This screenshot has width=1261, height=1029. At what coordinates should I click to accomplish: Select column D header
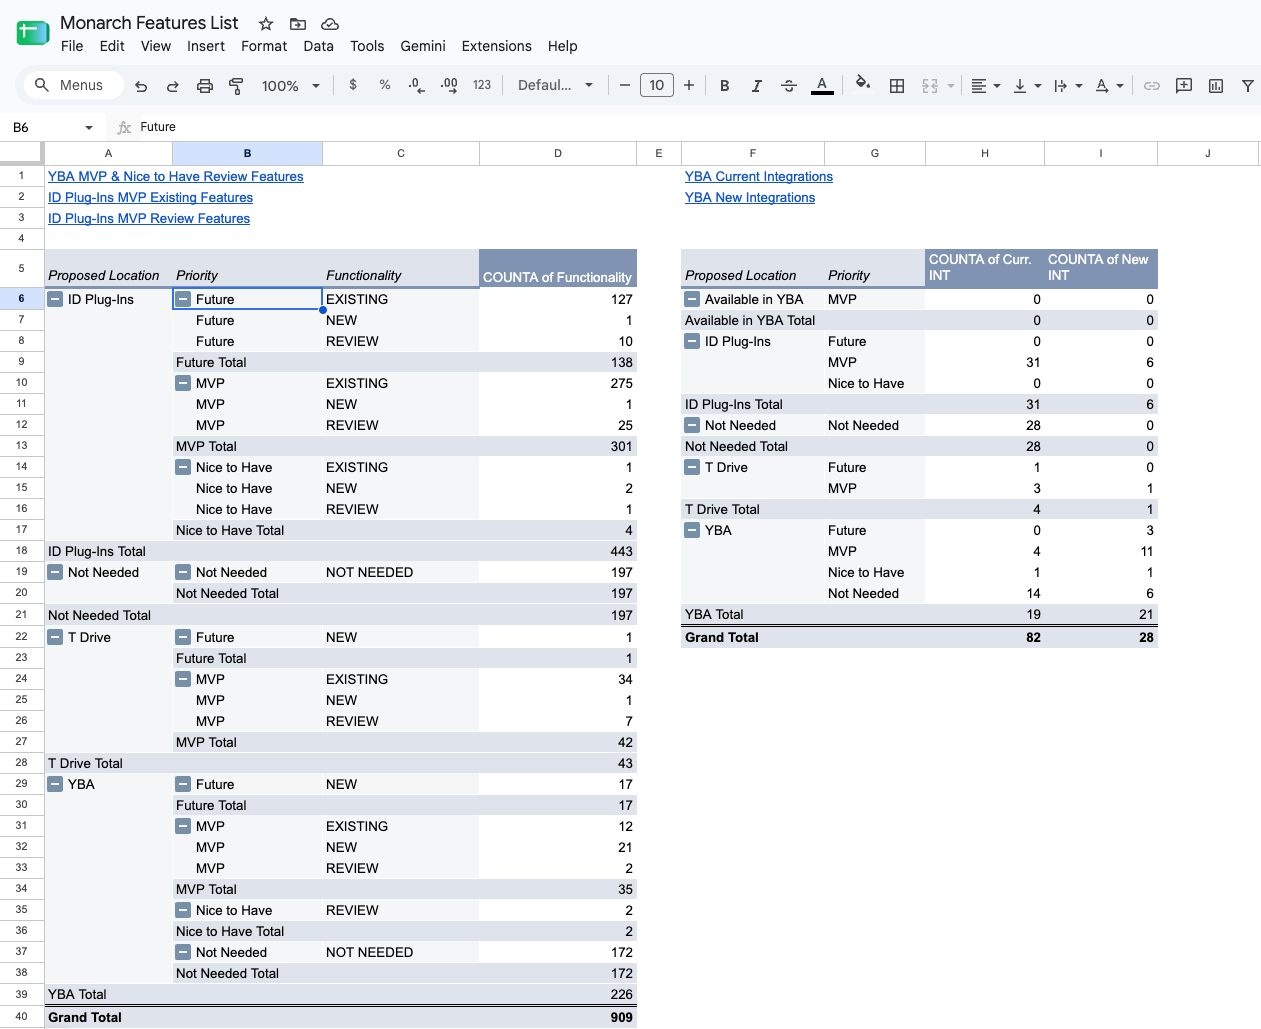tap(558, 153)
